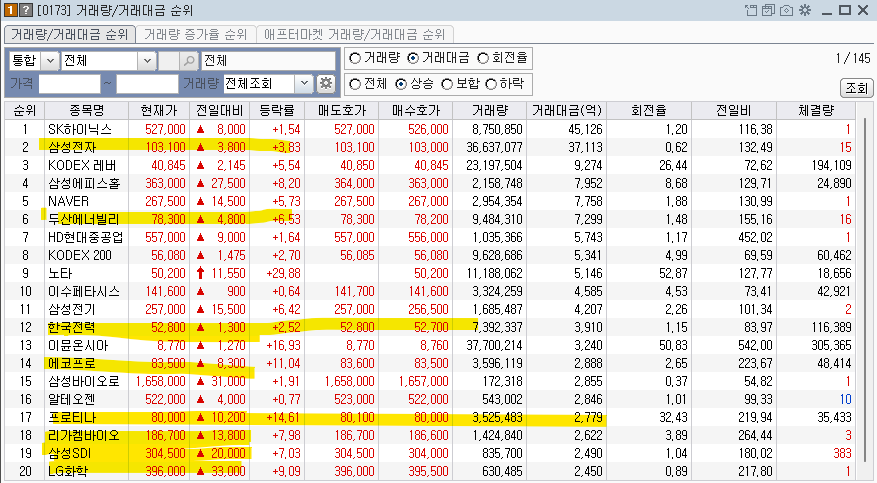Select 노타 stock name

(60, 273)
